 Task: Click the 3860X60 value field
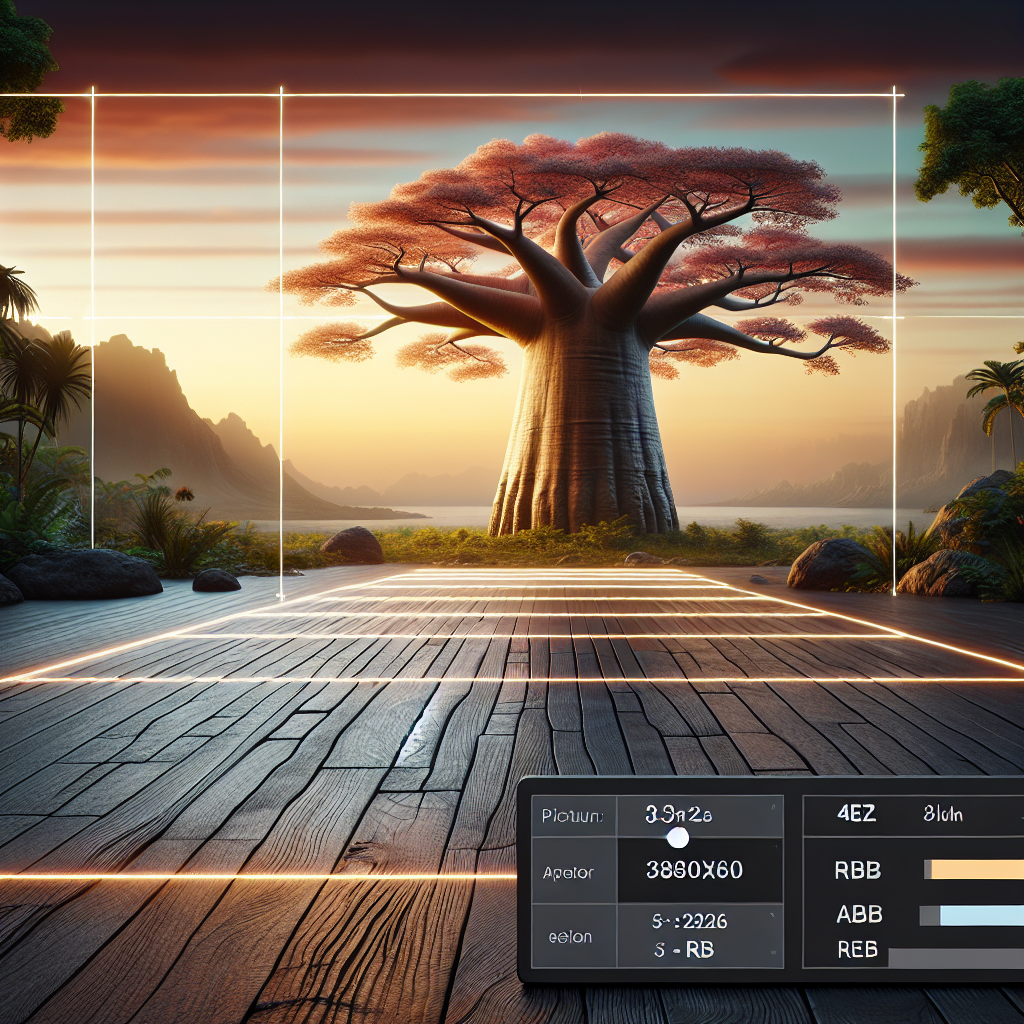[699, 870]
